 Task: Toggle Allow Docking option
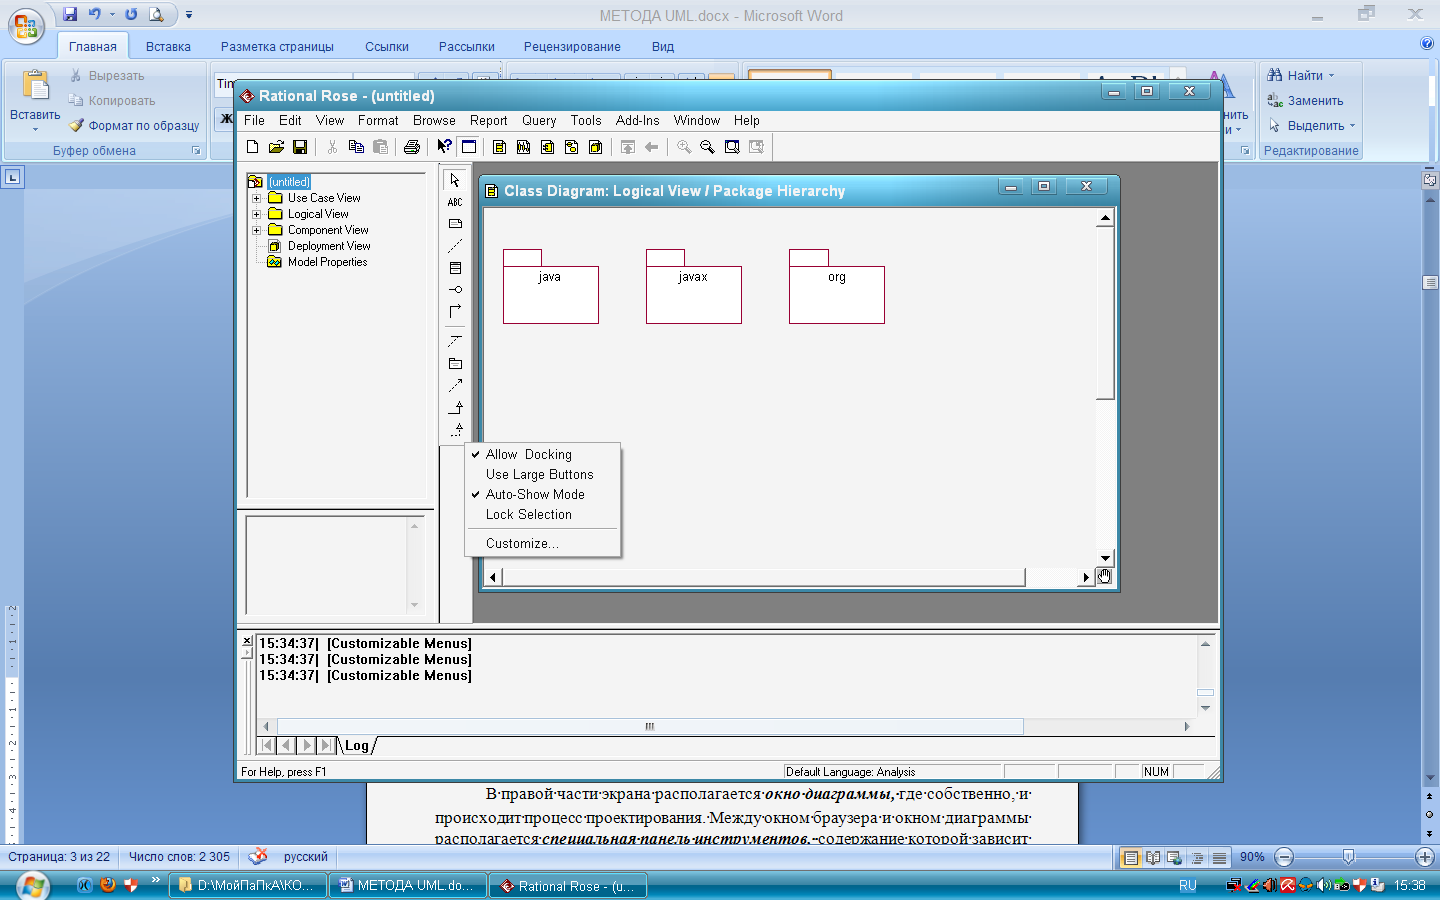pos(543,454)
